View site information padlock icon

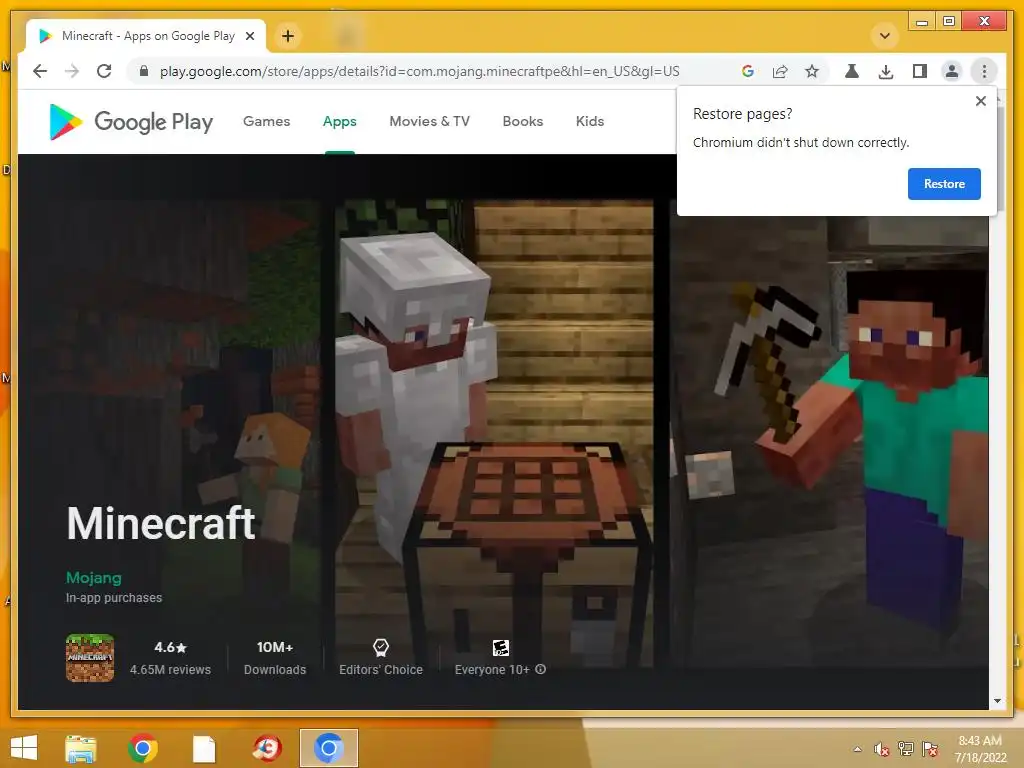(144, 71)
